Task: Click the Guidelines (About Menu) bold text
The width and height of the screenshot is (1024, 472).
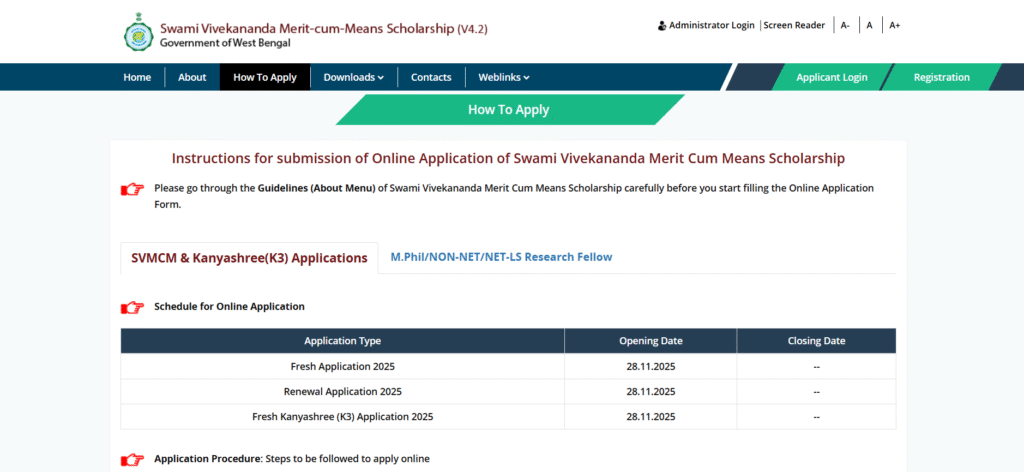Action: [x=317, y=188]
